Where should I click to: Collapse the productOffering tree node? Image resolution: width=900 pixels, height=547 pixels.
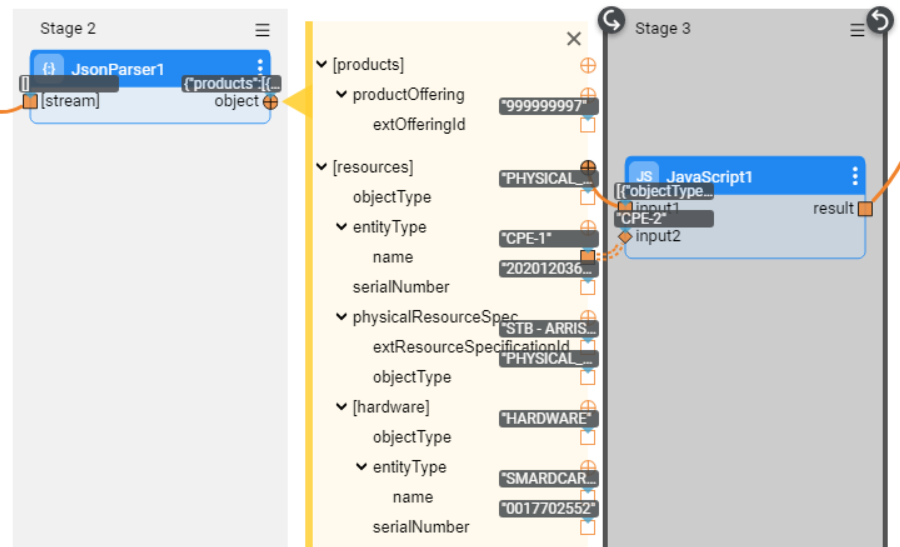(x=342, y=95)
